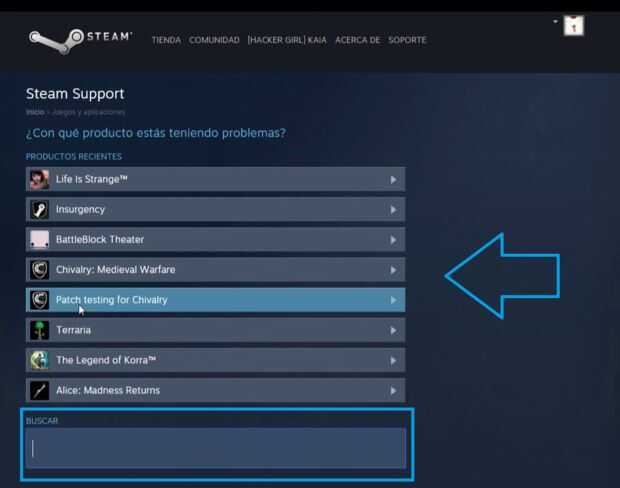Open the user avatar in top right
This screenshot has width=620, height=488.
[573, 26]
